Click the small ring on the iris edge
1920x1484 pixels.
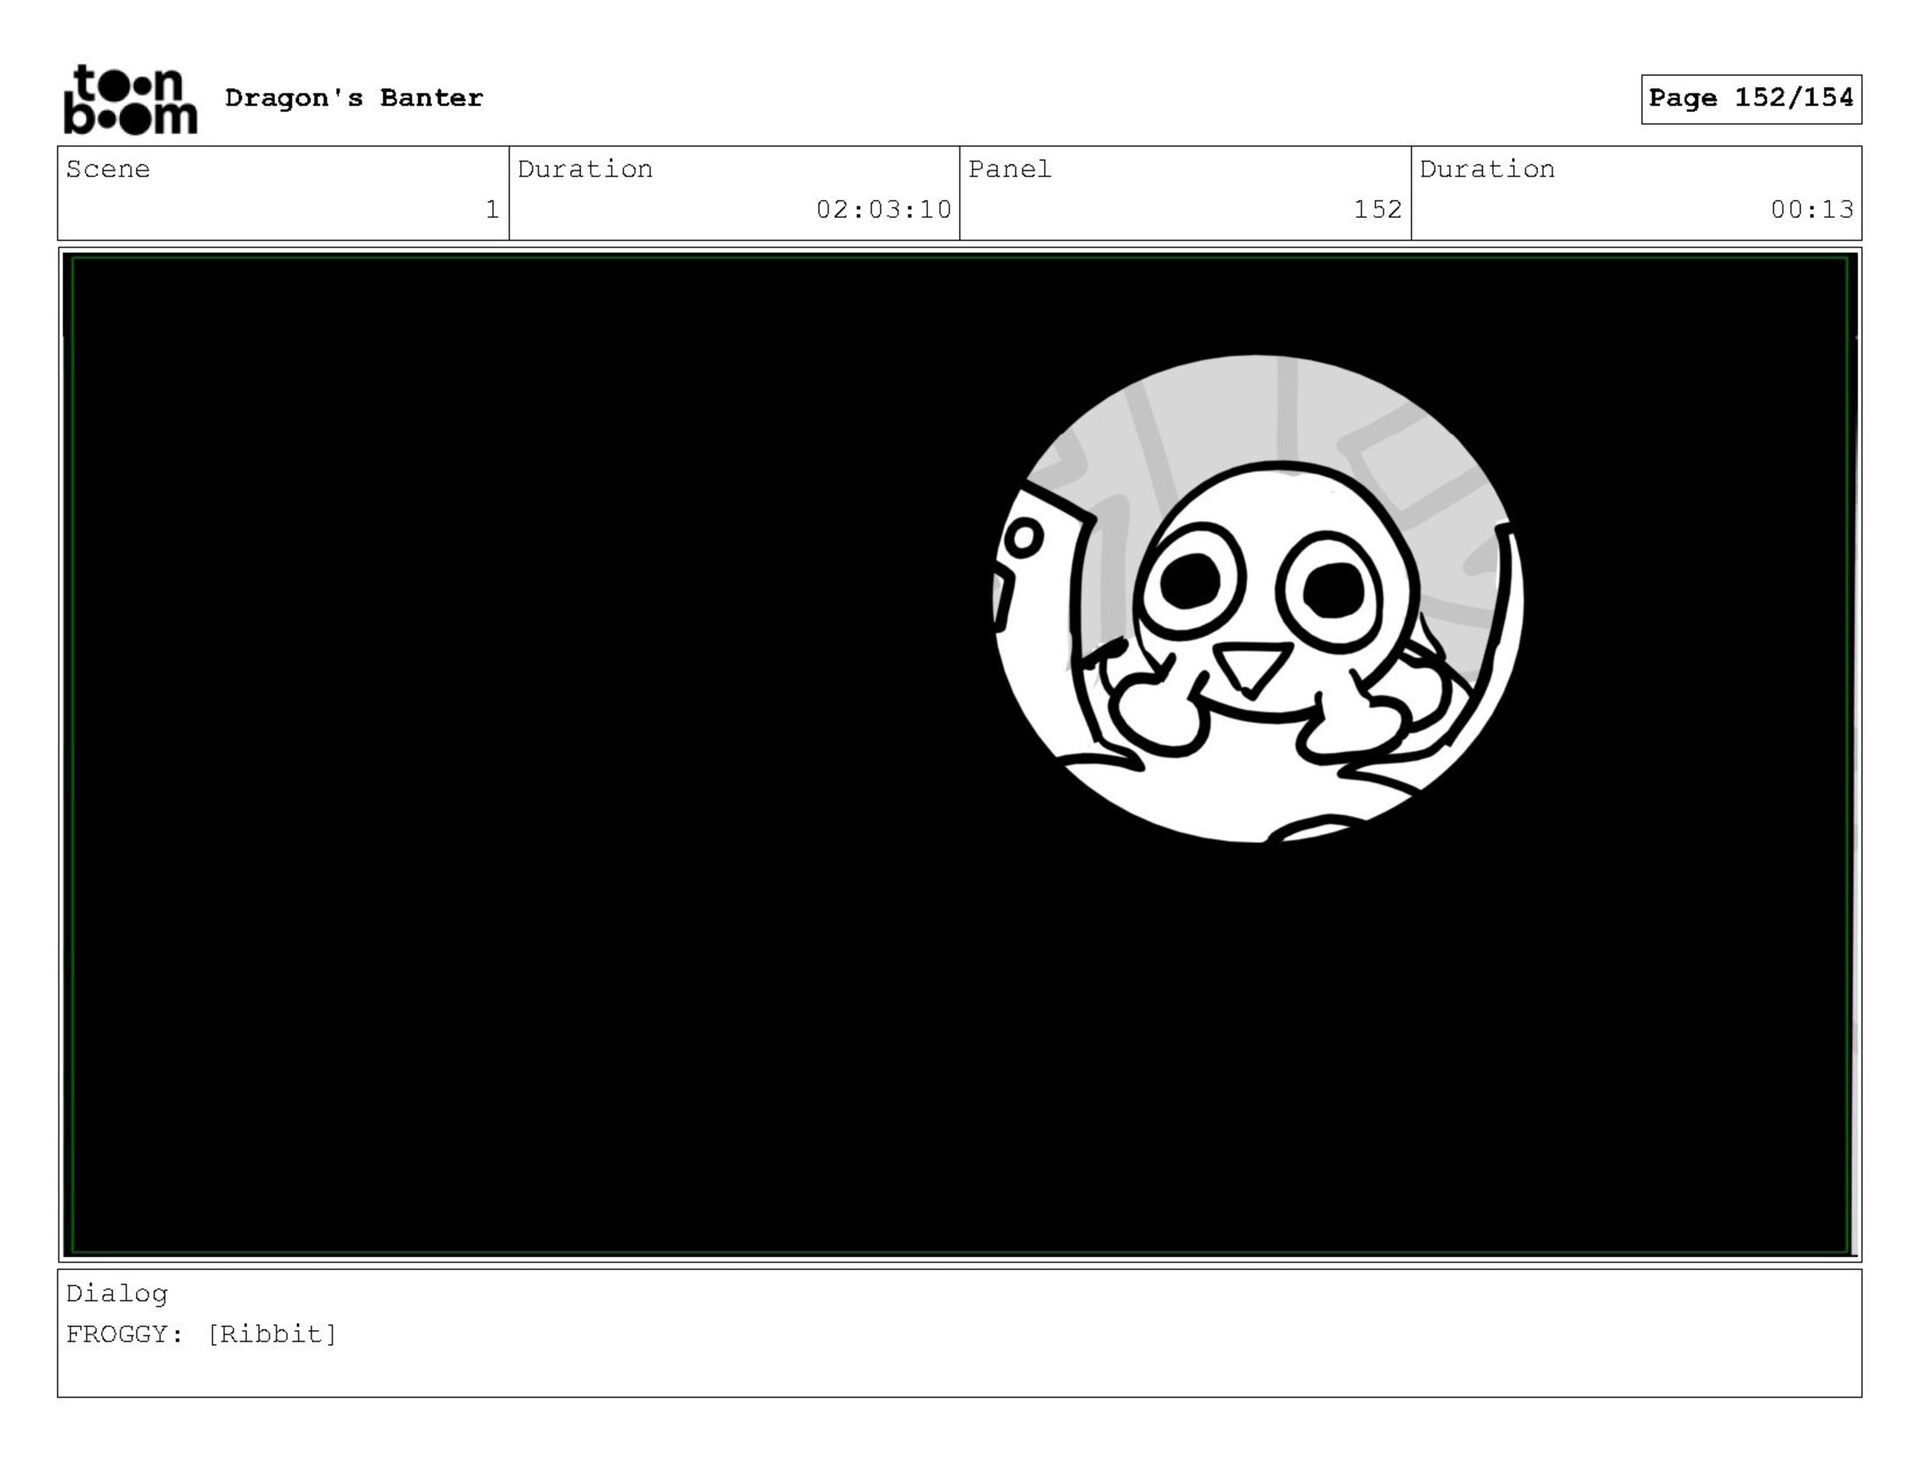(x=1022, y=539)
